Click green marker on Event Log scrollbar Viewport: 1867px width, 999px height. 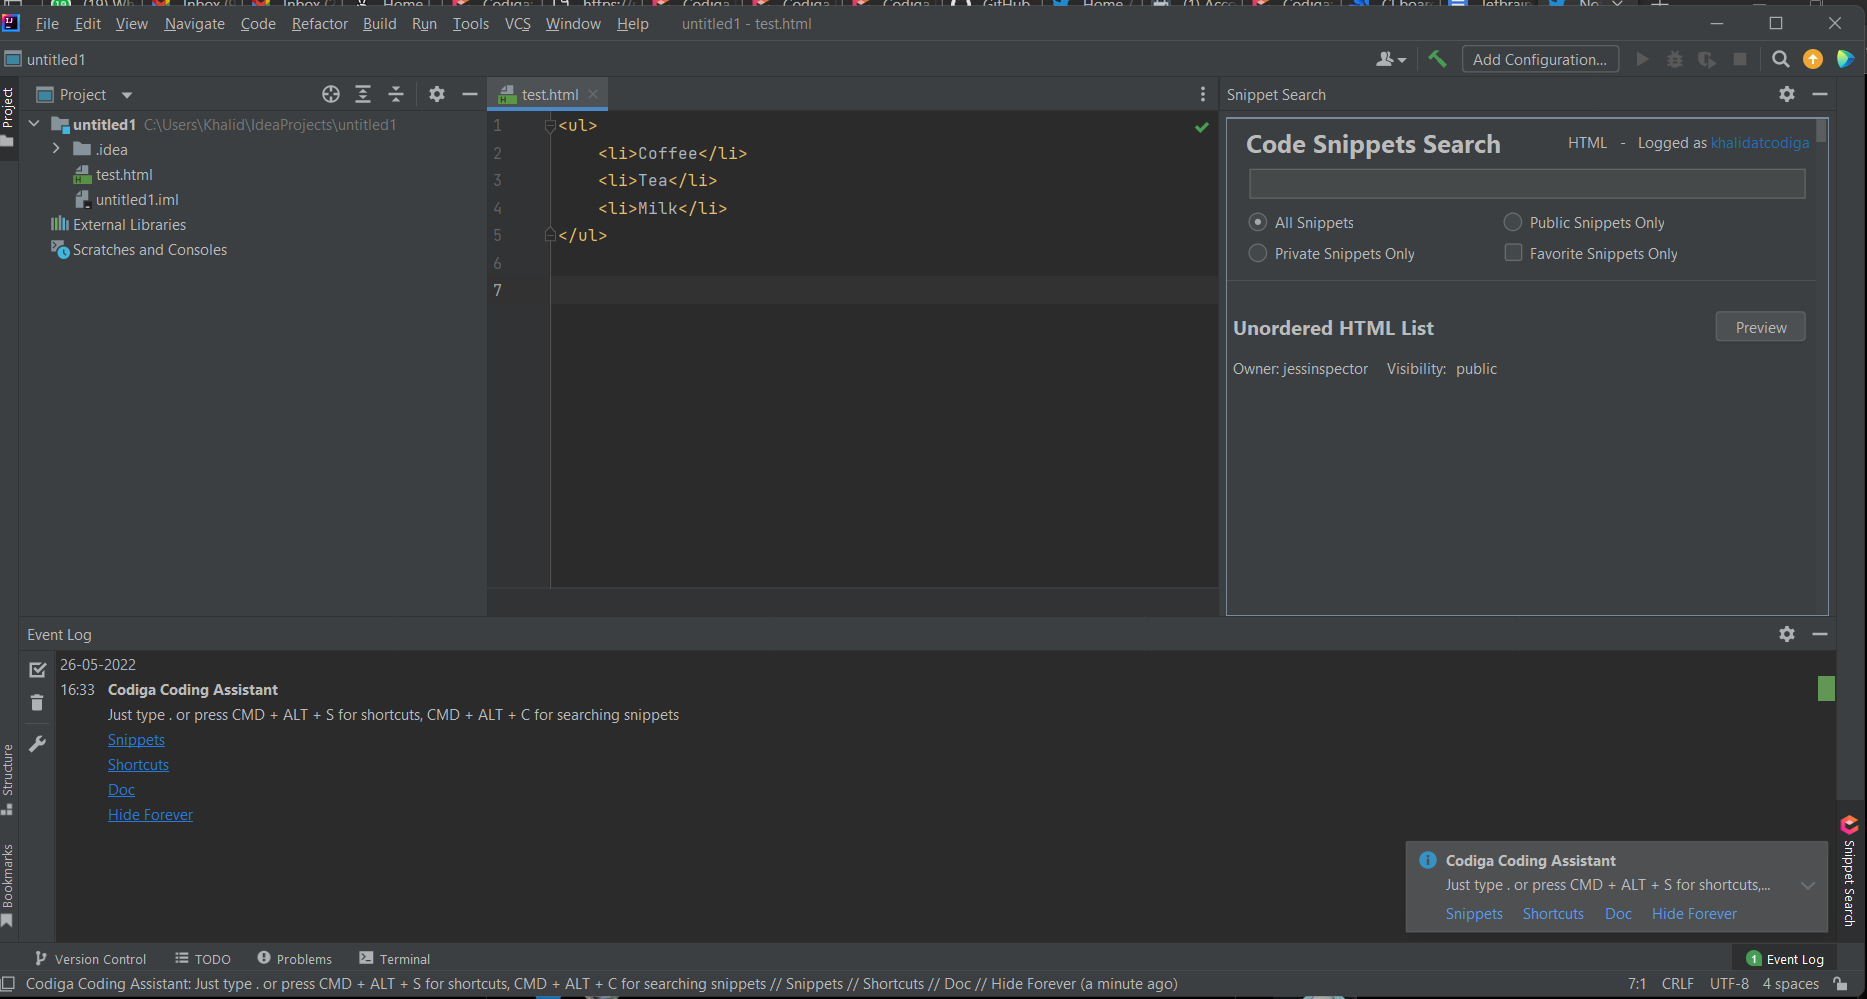click(1826, 688)
